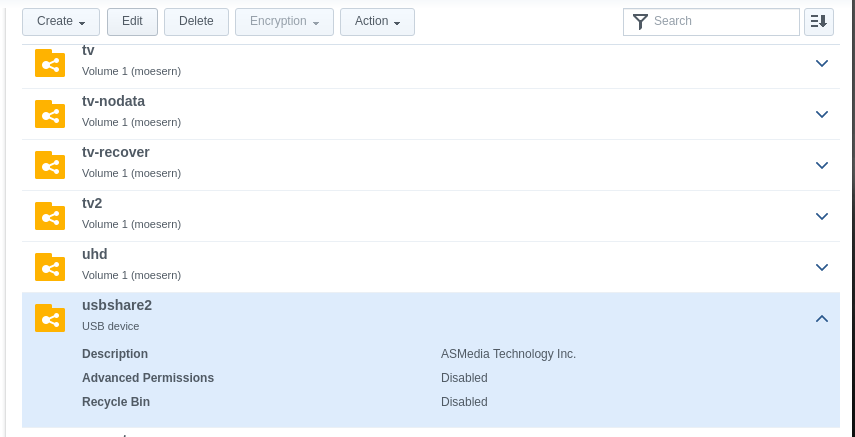Image resolution: width=855 pixels, height=437 pixels.
Task: Click the tv2 shared folder icon
Action: click(50, 216)
